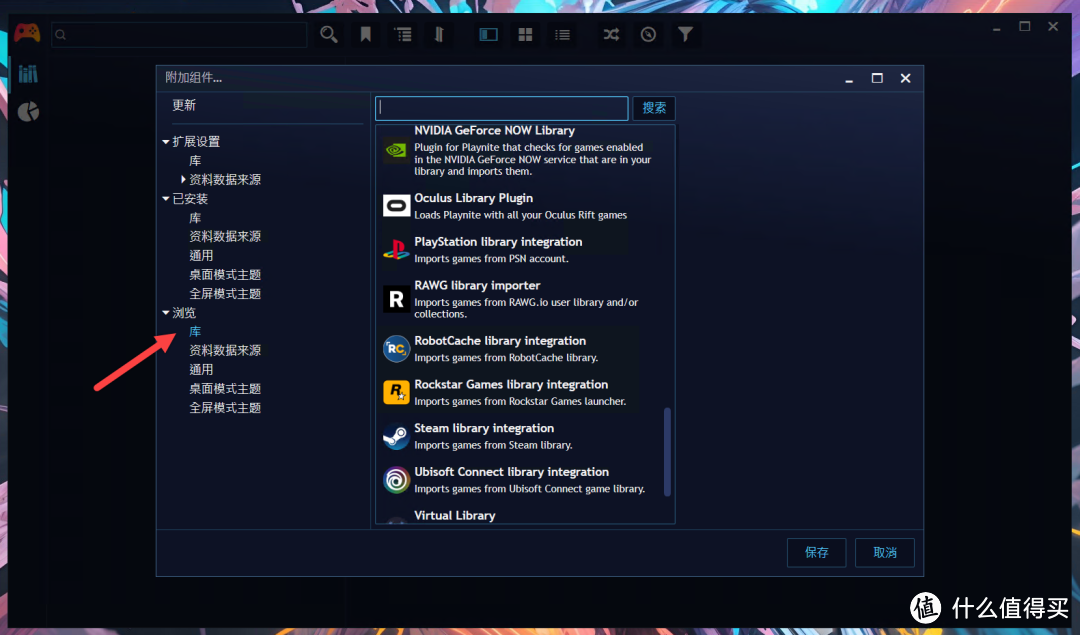The width and height of the screenshot is (1080, 635).
Task: Click the 保存 button
Action: [817, 552]
